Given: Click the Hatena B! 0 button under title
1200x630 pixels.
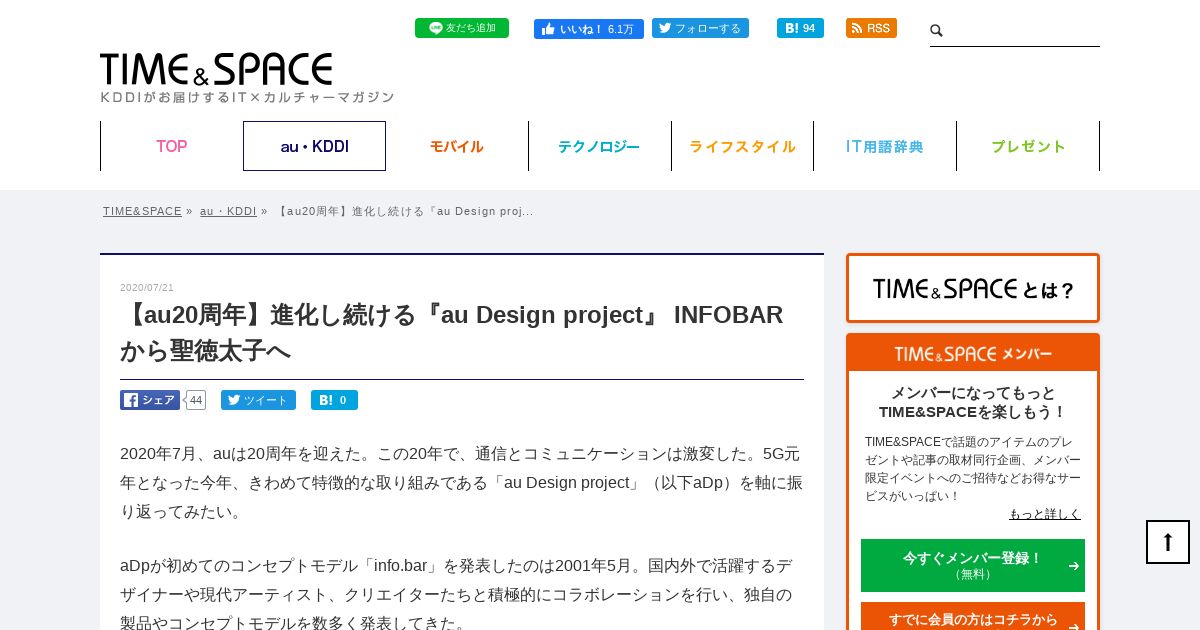Looking at the screenshot, I should tap(334, 400).
